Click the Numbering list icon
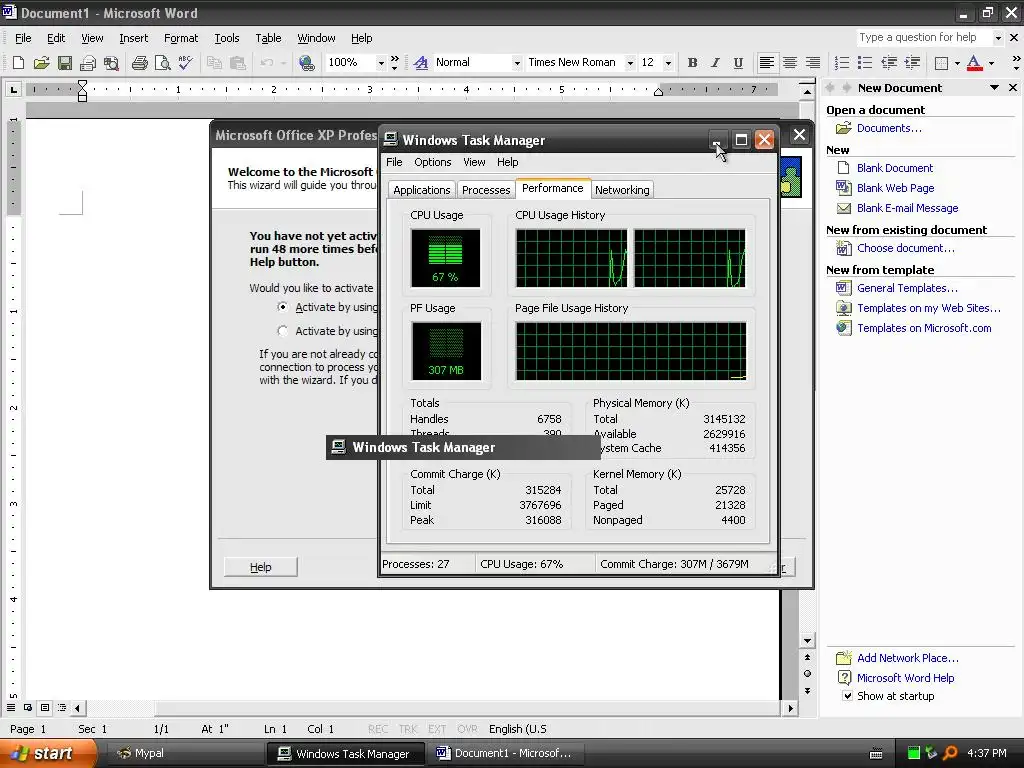The width and height of the screenshot is (1024, 768). click(x=842, y=63)
